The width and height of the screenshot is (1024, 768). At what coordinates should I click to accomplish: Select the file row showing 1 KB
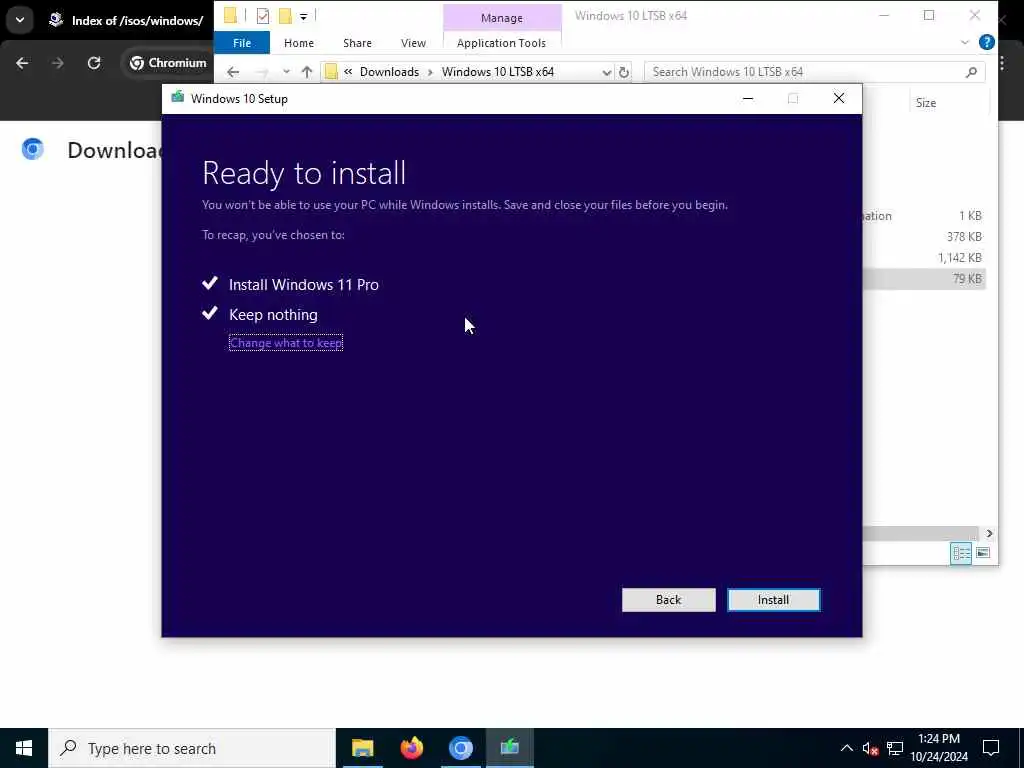923,216
